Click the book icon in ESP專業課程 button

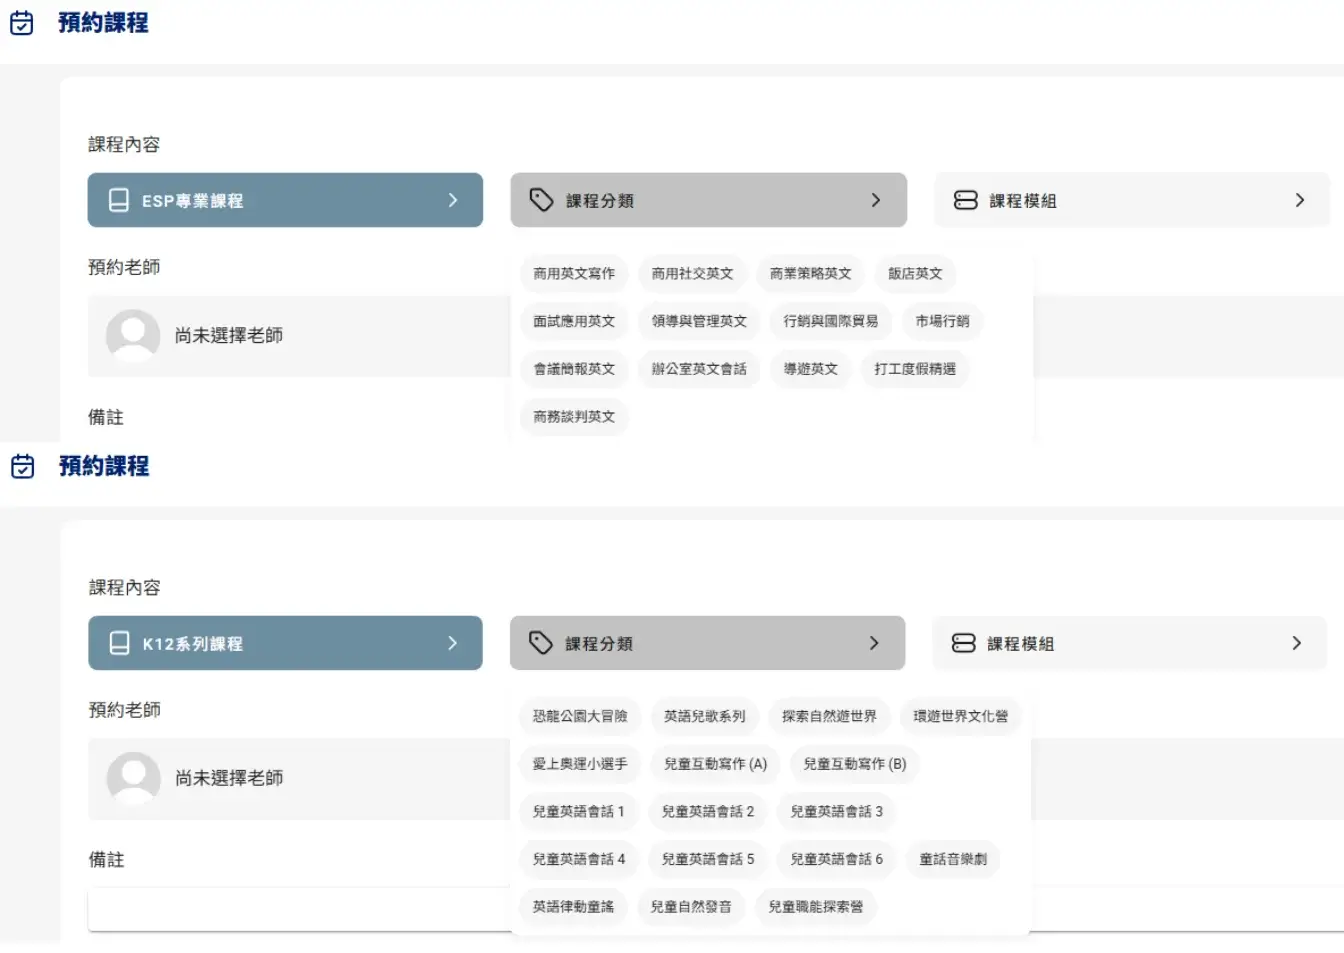[118, 200]
